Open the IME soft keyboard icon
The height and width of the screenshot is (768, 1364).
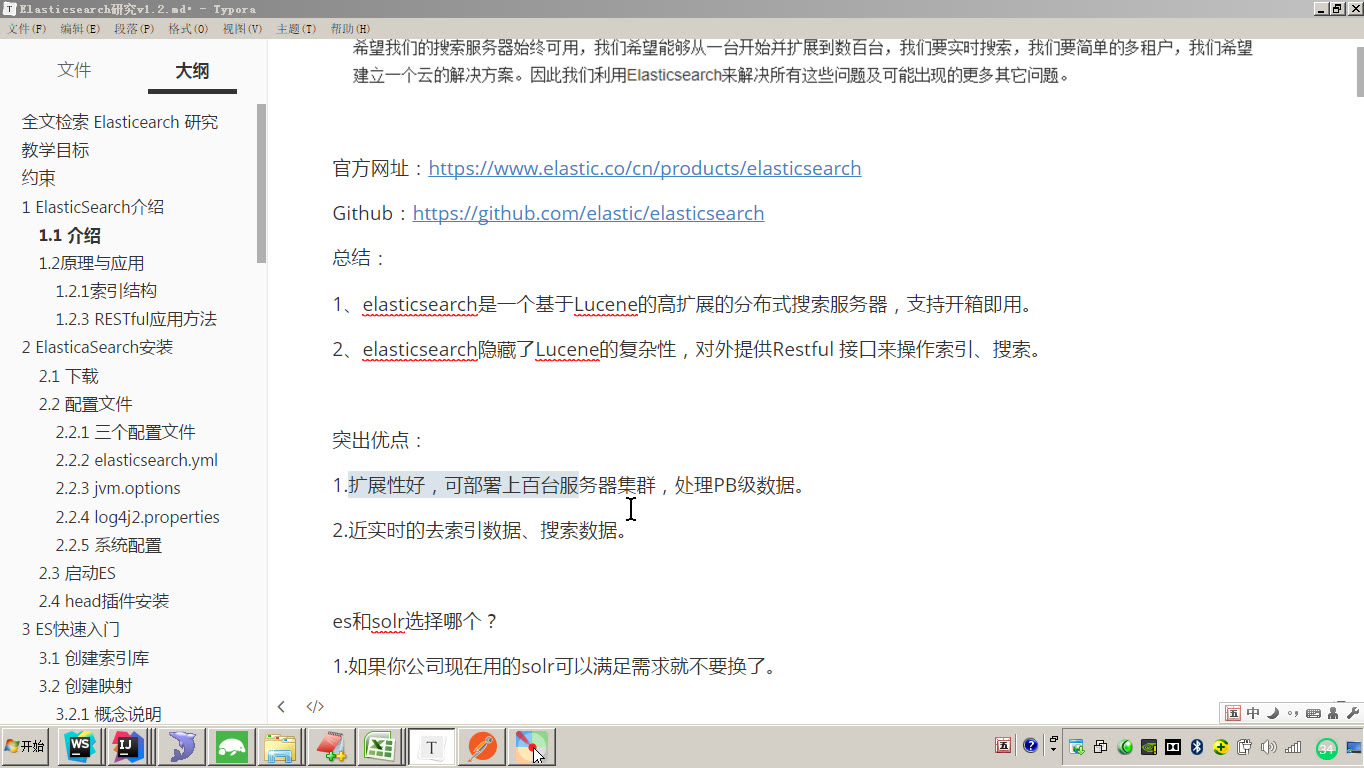1313,713
